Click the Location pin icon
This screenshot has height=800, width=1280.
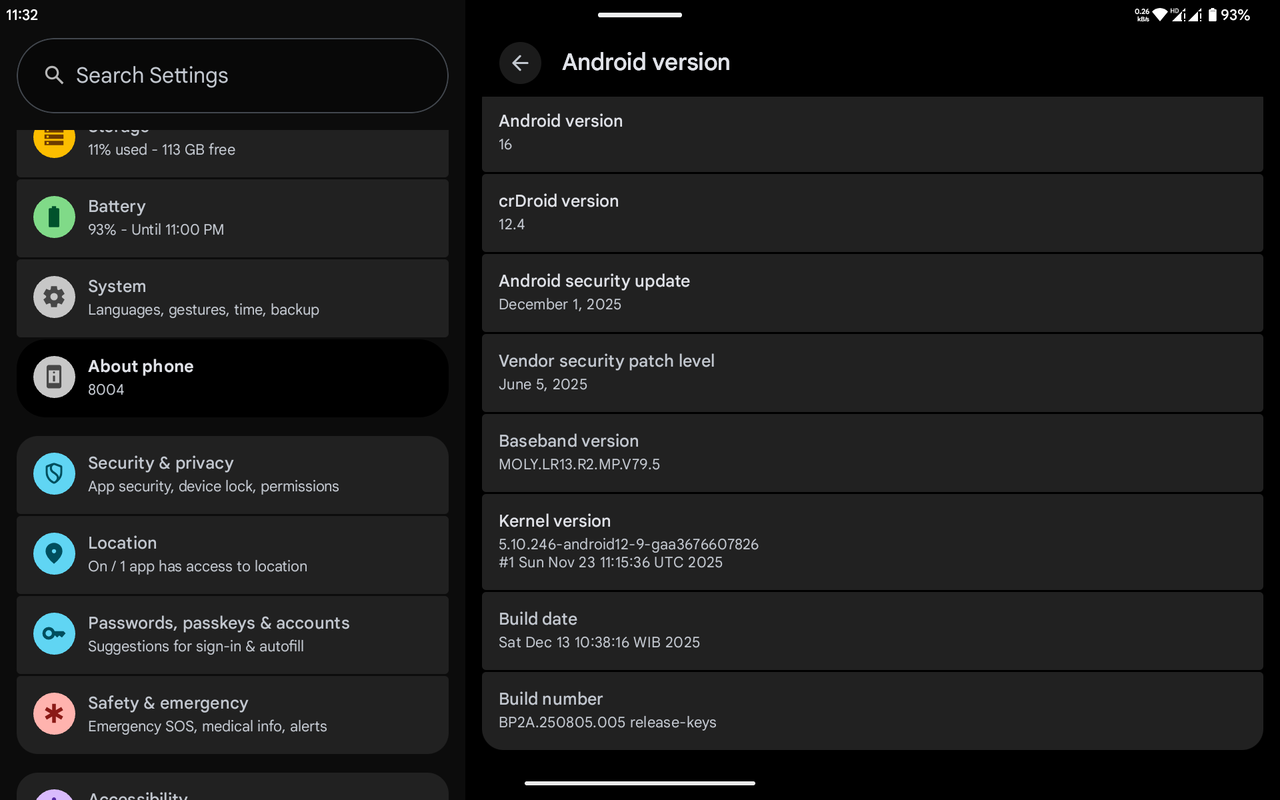54,554
